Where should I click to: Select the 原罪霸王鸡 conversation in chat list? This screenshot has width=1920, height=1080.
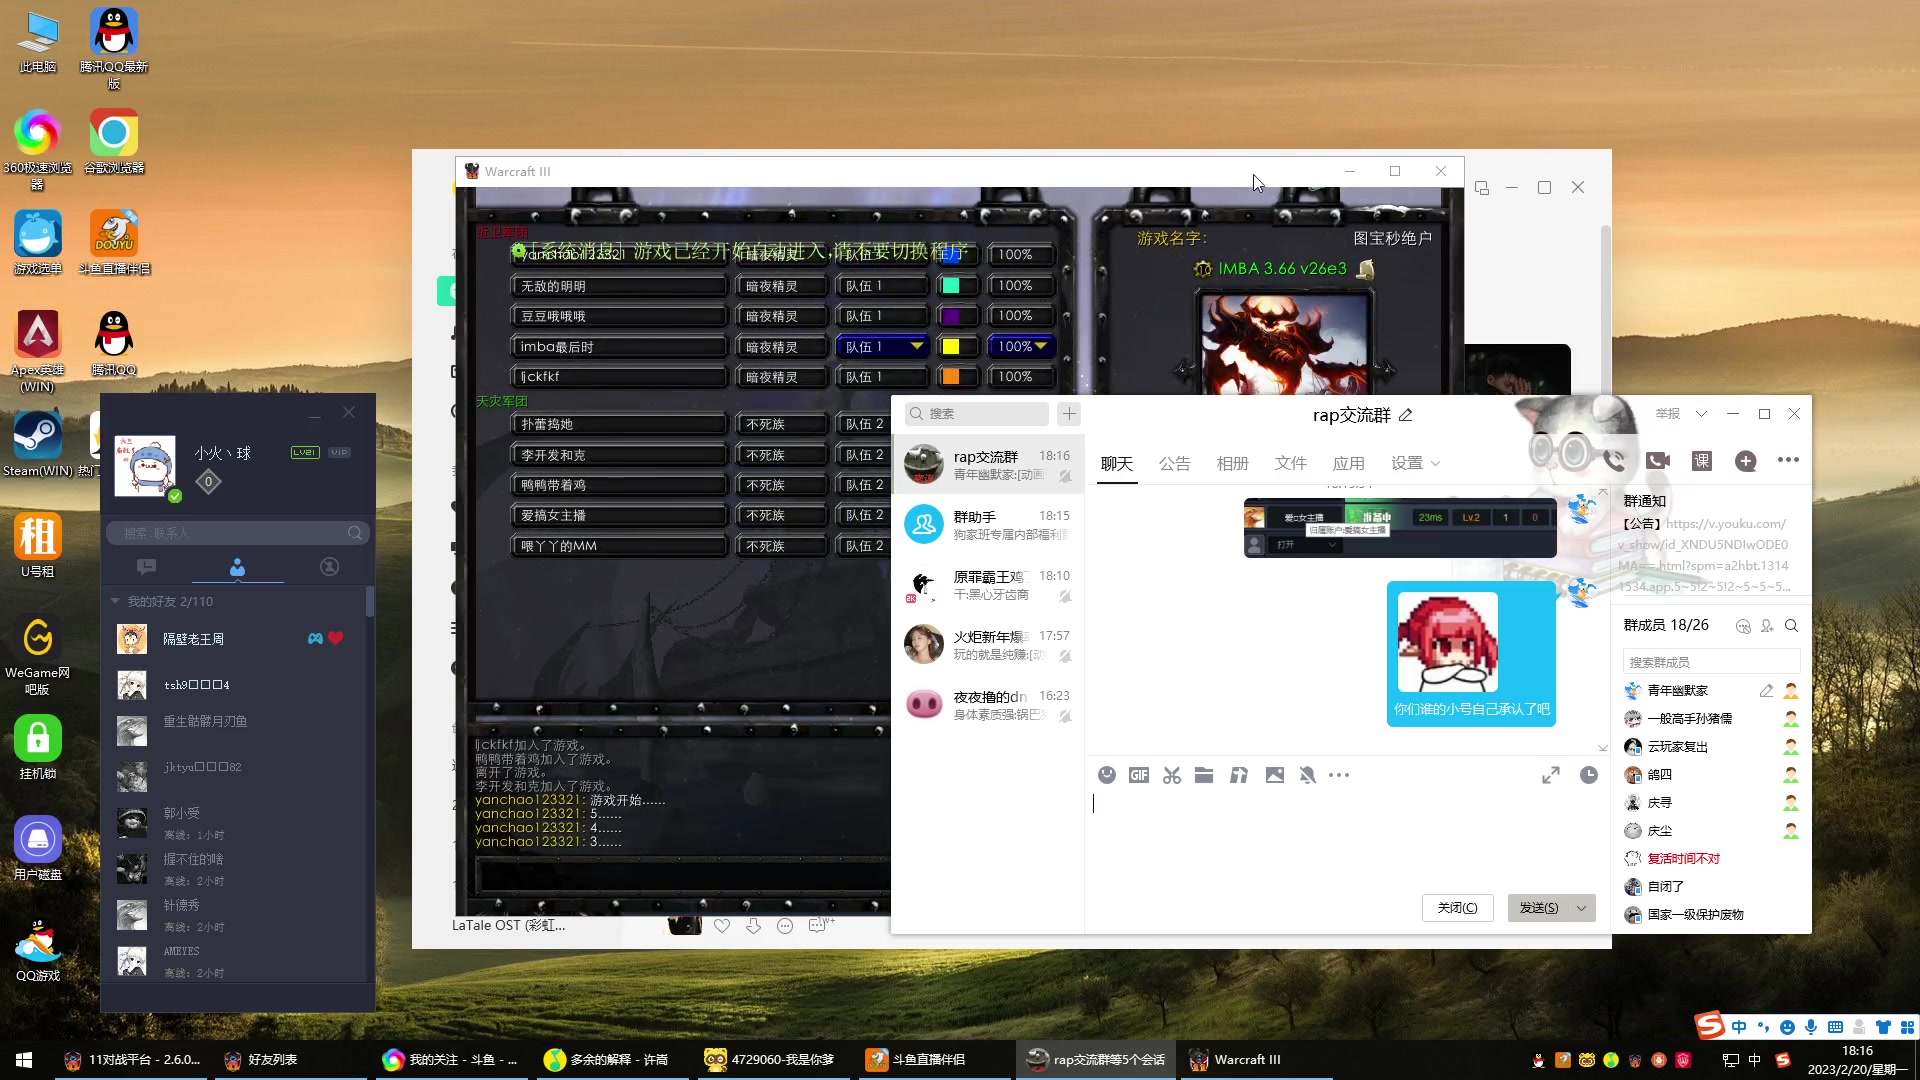pos(988,585)
